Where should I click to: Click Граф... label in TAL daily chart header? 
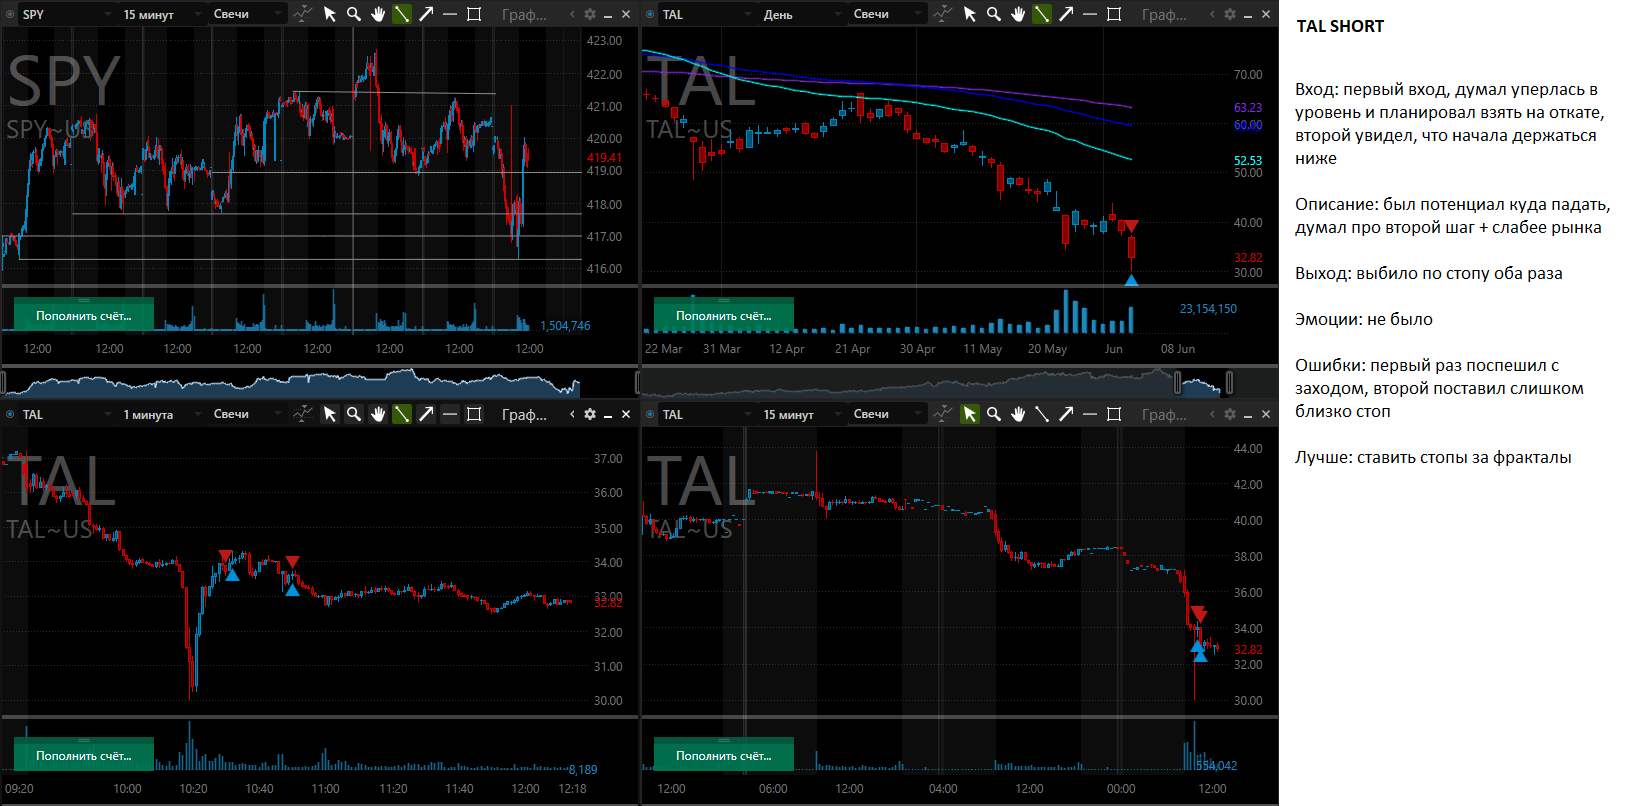coord(1164,14)
